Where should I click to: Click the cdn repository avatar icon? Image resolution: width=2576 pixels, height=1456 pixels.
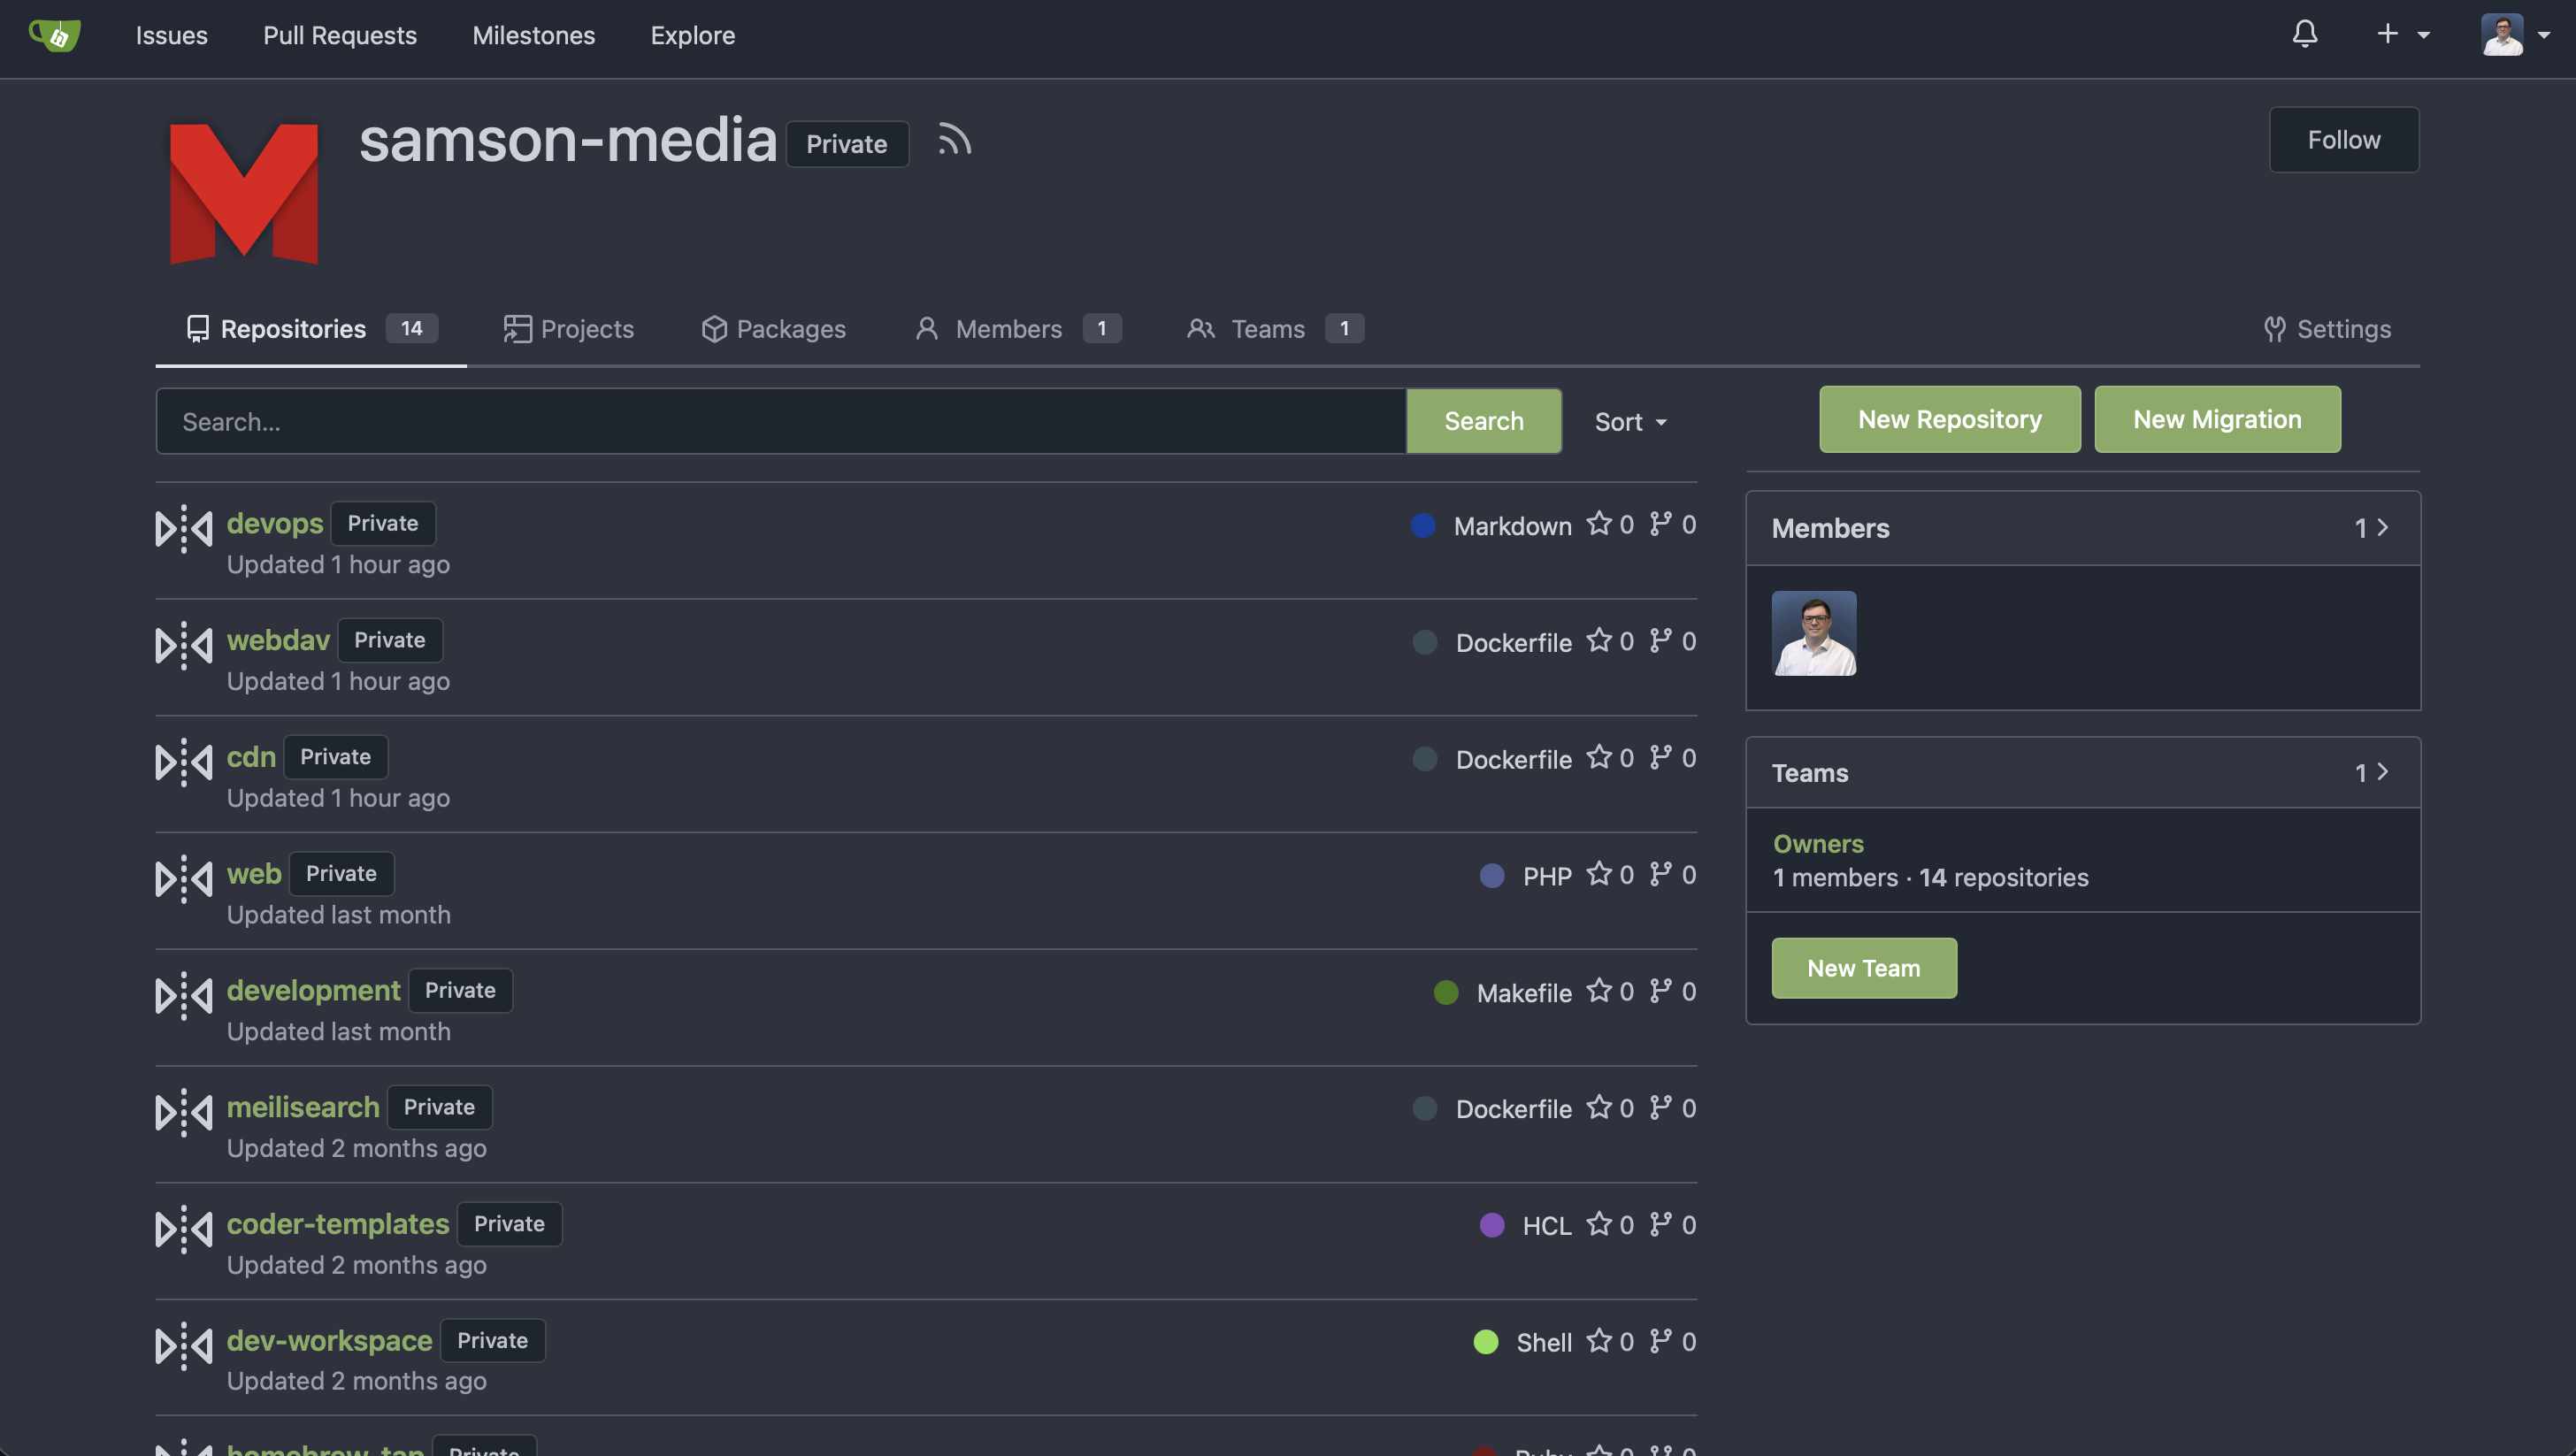pyautogui.click(x=184, y=762)
